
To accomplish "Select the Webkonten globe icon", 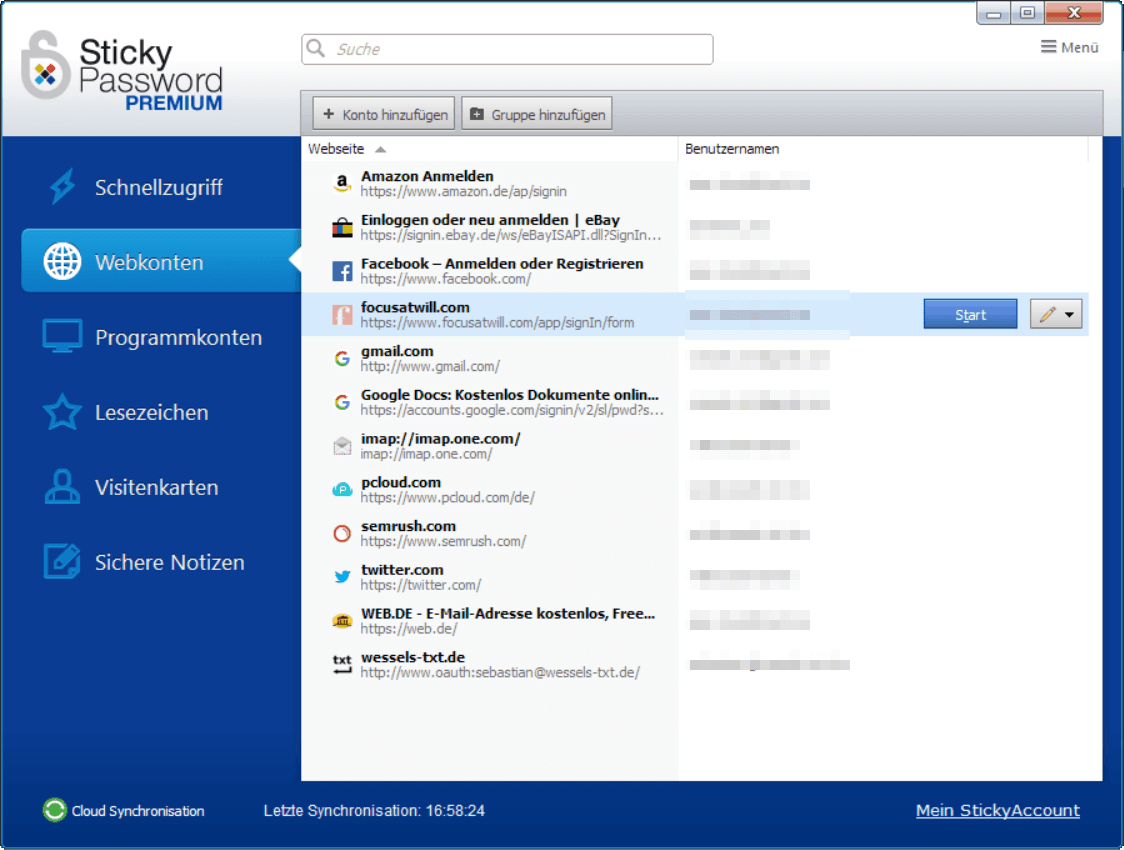I will pos(62,261).
